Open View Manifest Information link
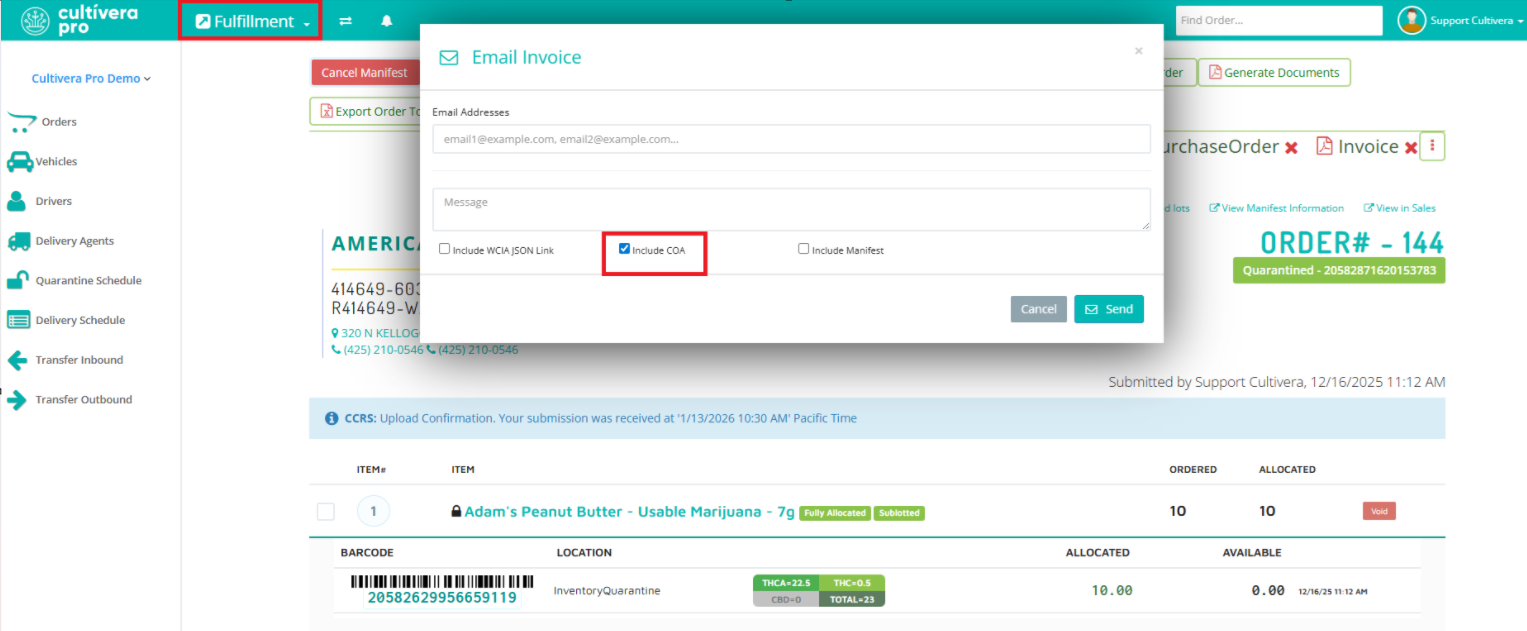Screen dimensions: 1527x631 click(x=1277, y=208)
